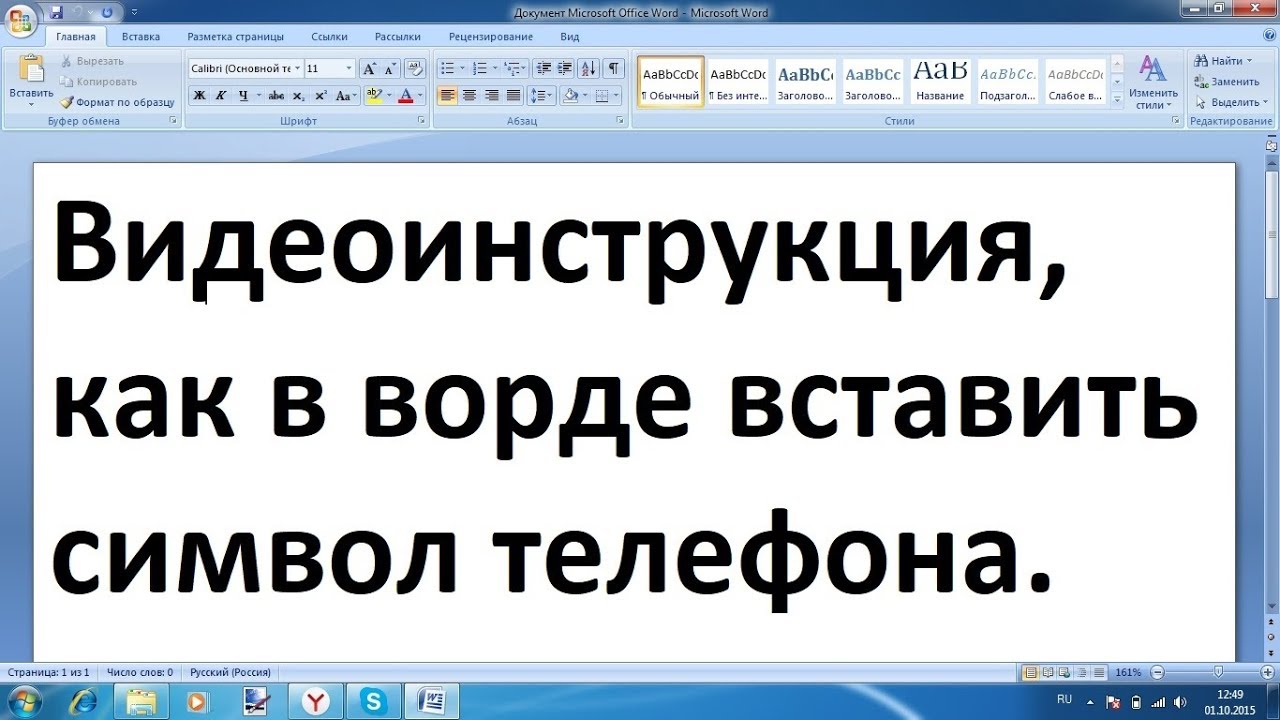Click the Paste (Вставить) clipboard icon
This screenshot has height=720, width=1280.
31,69
